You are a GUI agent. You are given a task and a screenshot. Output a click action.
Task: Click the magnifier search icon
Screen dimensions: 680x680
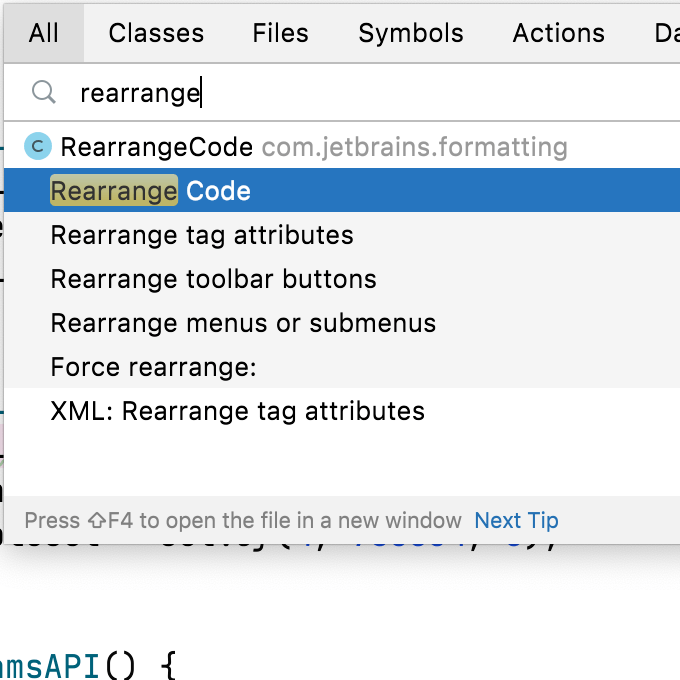coord(43,93)
